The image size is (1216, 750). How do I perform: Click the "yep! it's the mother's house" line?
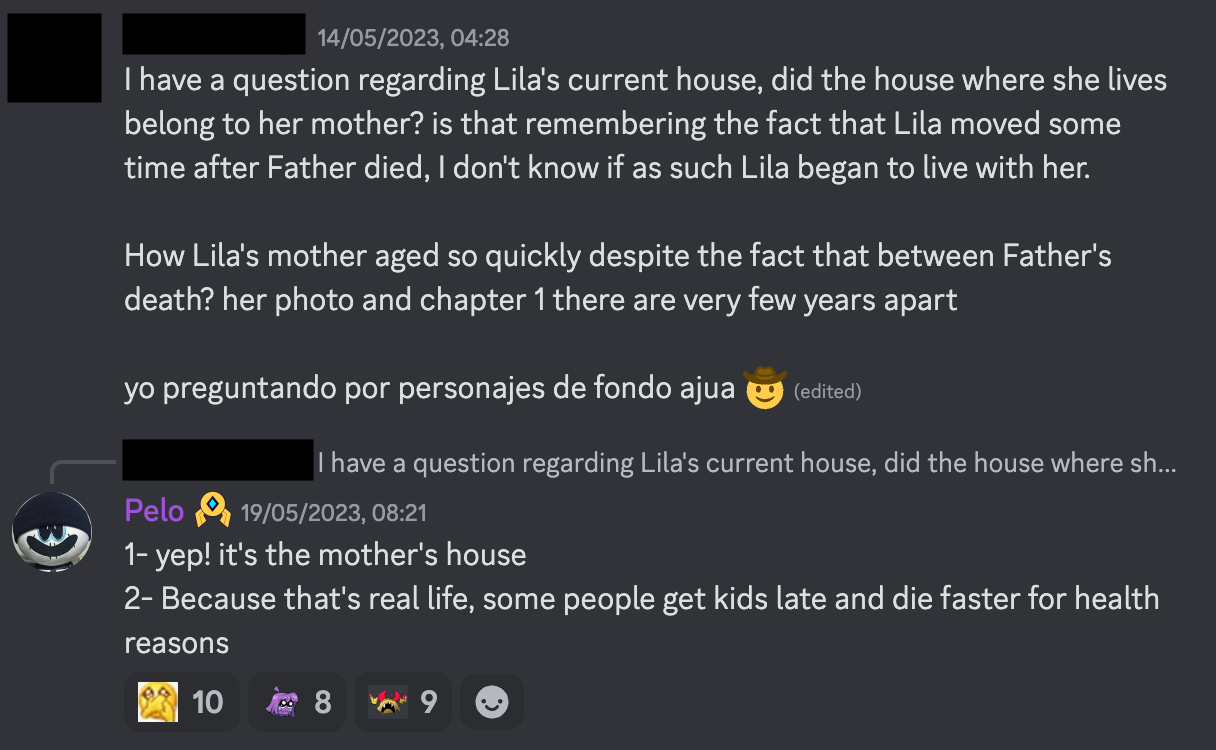tap(325, 554)
